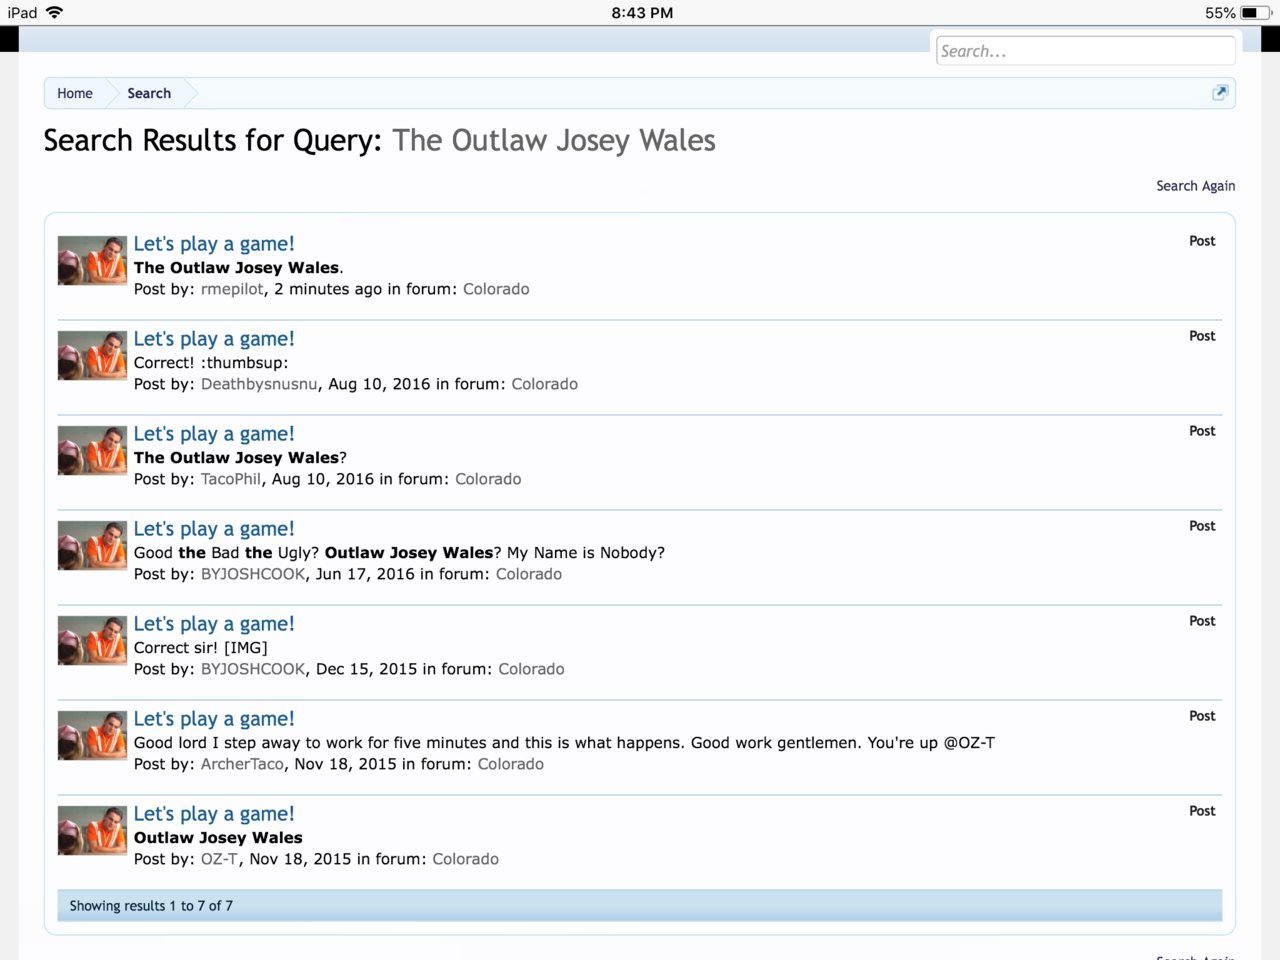This screenshot has height=960, width=1280.
Task: Open Colorado forum link in rmepilot's result
Action: [x=496, y=289]
